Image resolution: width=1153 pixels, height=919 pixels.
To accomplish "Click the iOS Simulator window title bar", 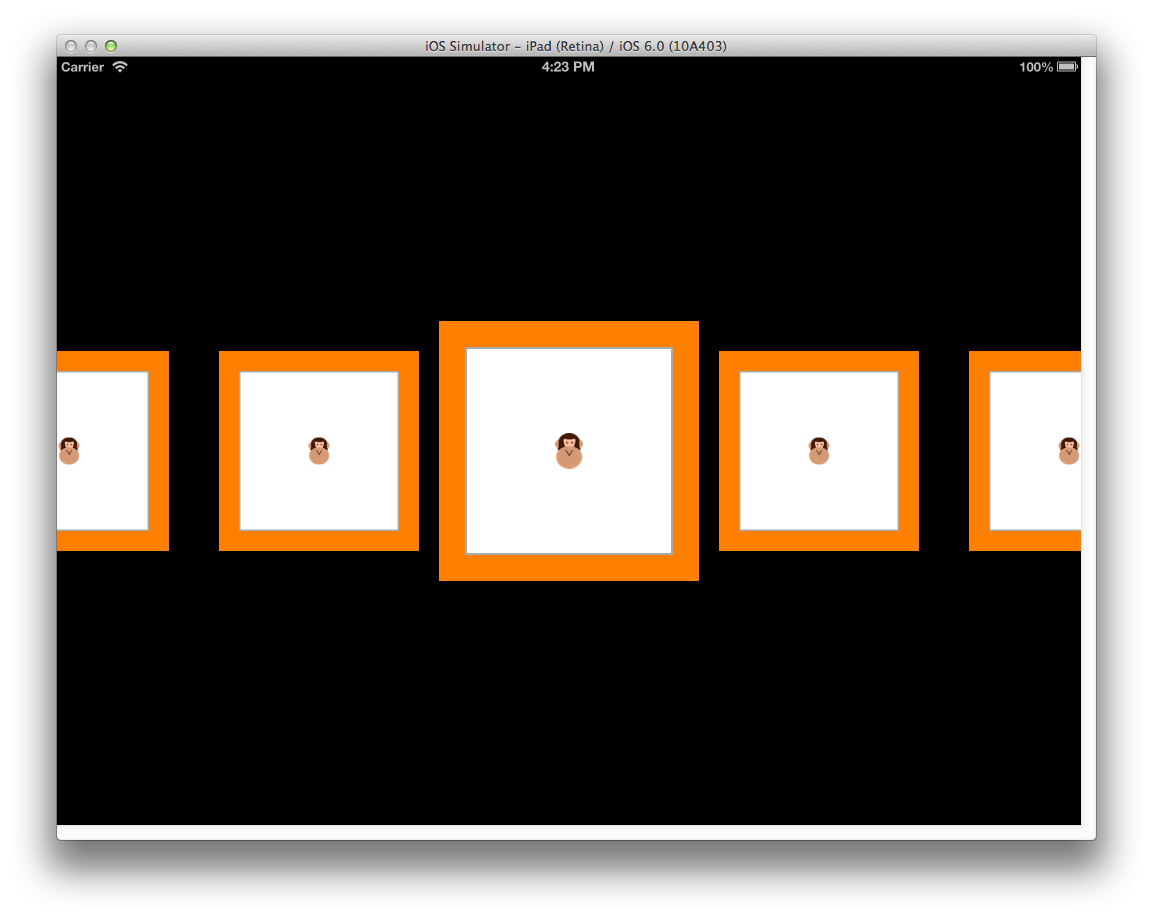I will pos(576,45).
